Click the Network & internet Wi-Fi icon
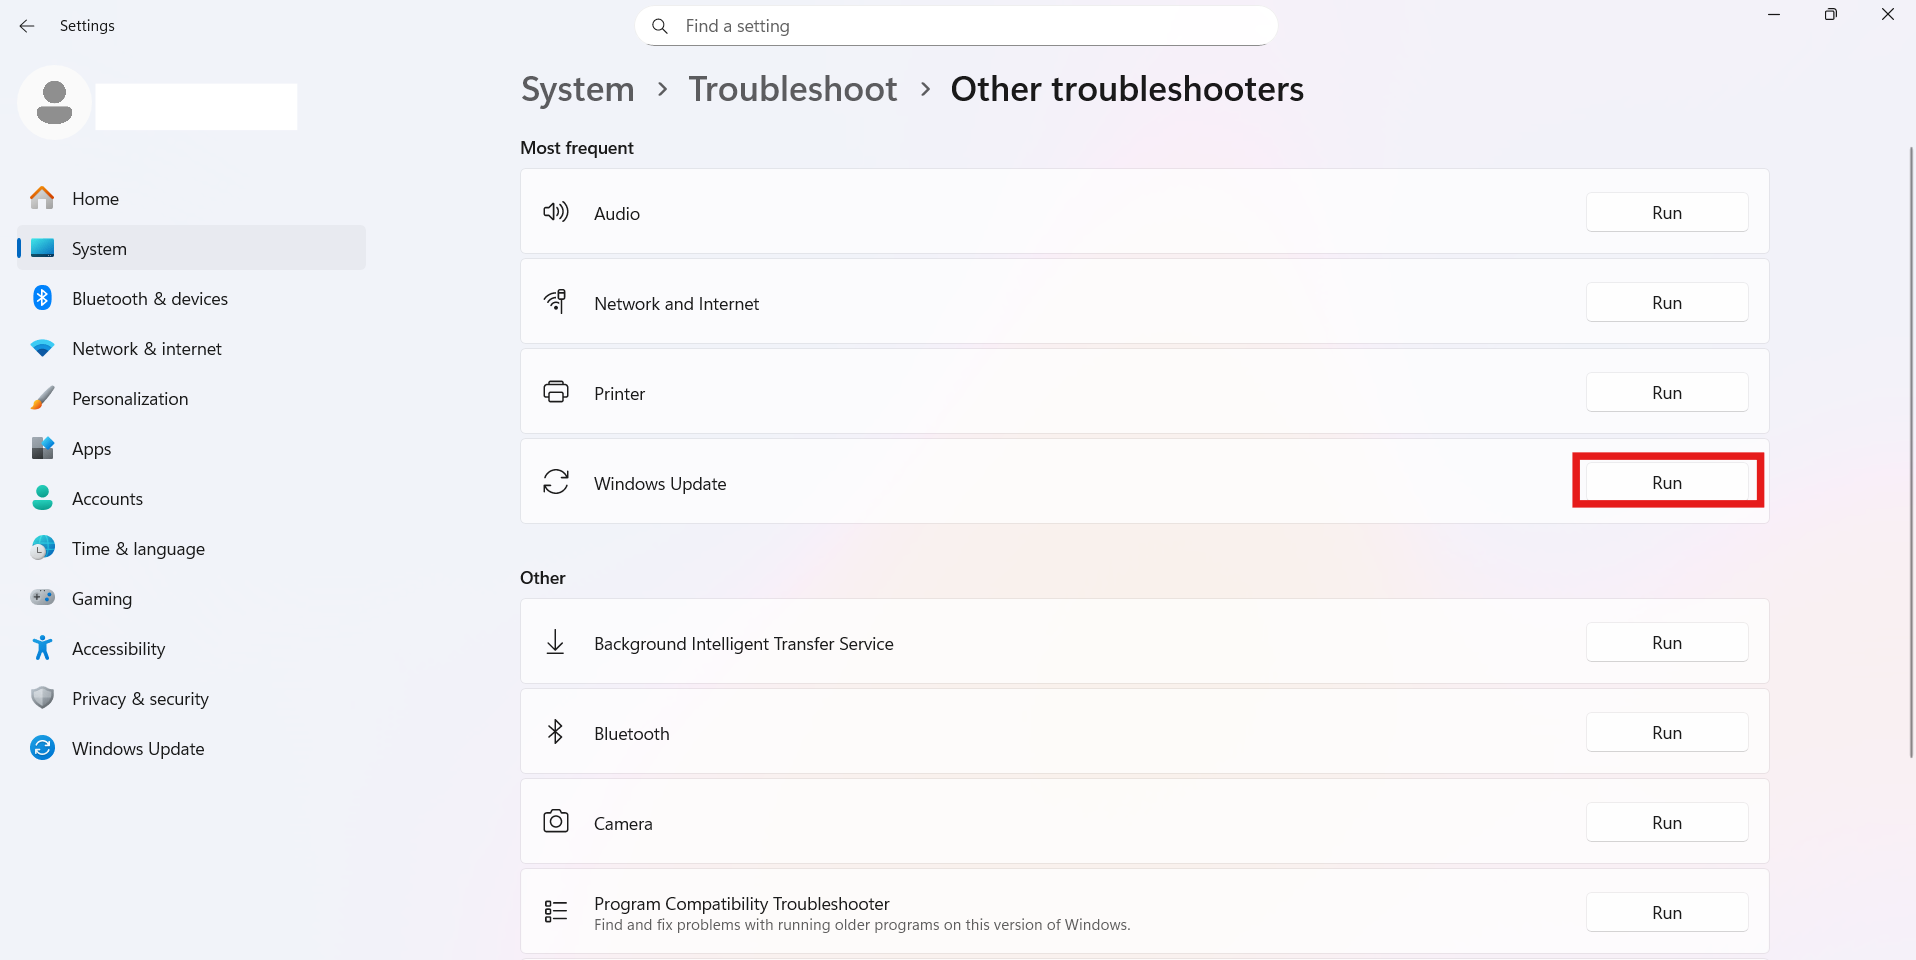 [x=42, y=348]
